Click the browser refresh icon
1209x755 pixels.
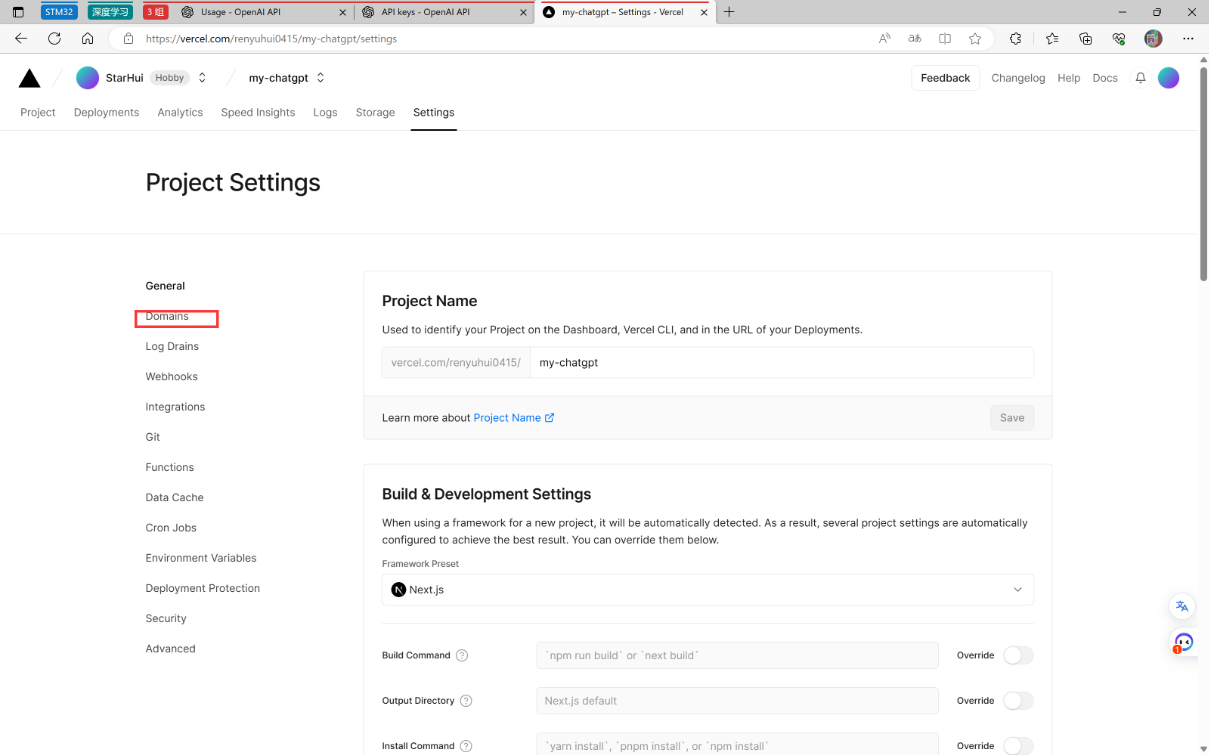54,39
